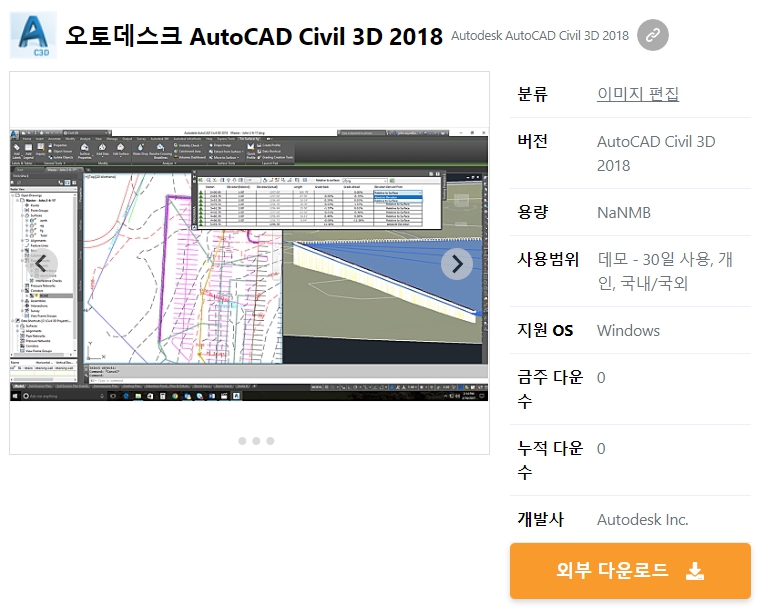Click the Windows supported OS value

[x=628, y=330]
